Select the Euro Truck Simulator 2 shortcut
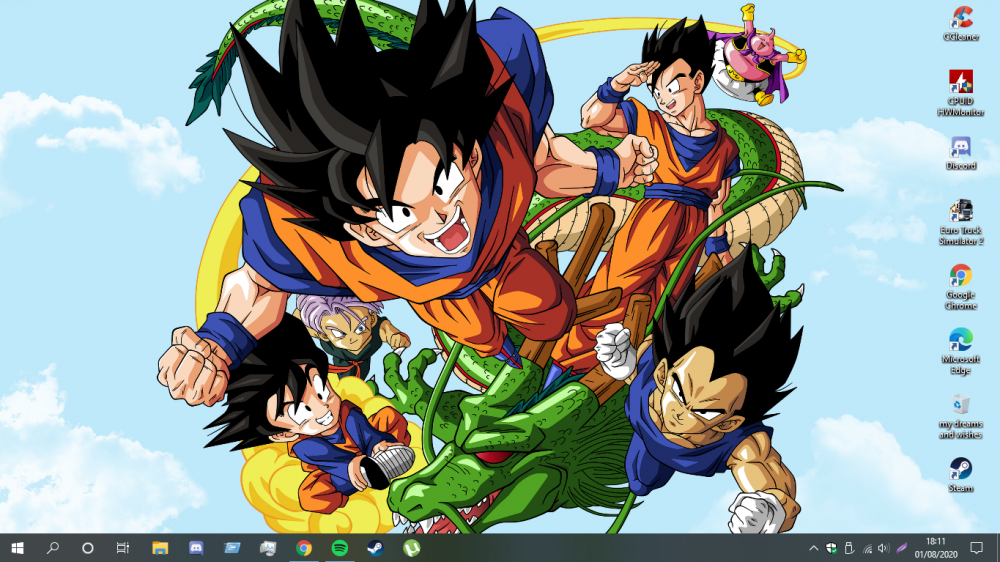 (x=960, y=223)
